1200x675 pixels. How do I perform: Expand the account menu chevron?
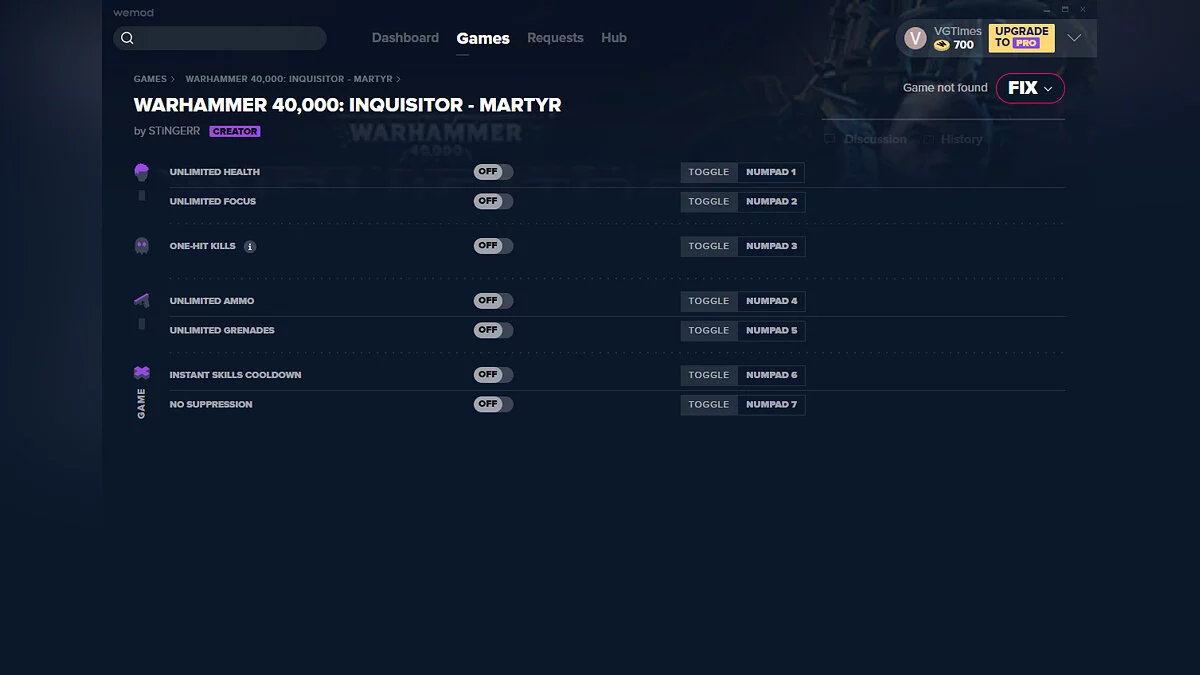[1074, 38]
